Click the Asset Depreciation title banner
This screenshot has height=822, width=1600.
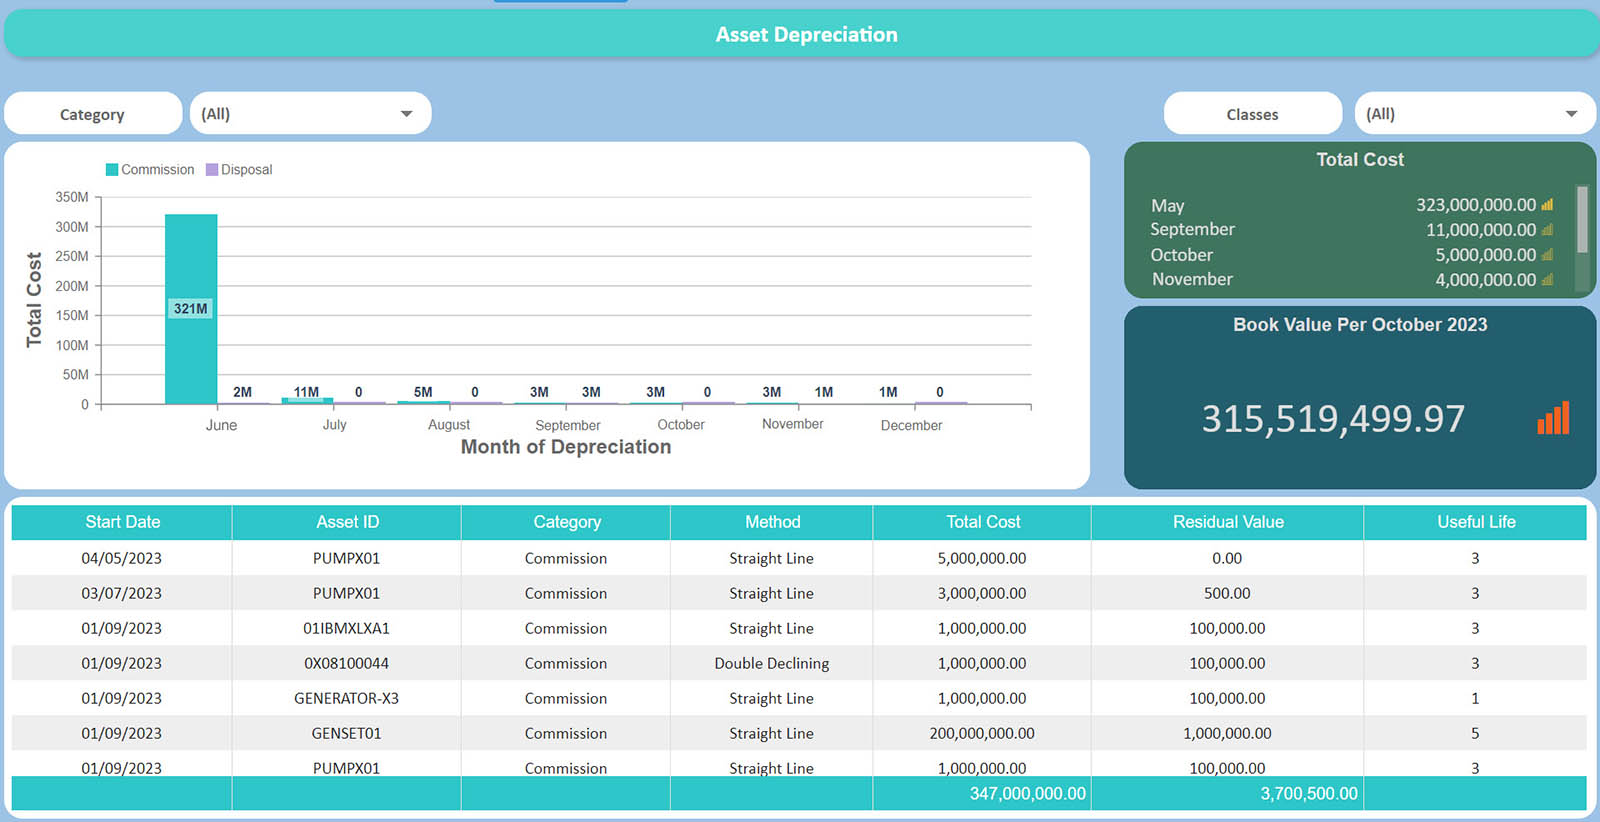click(x=805, y=35)
